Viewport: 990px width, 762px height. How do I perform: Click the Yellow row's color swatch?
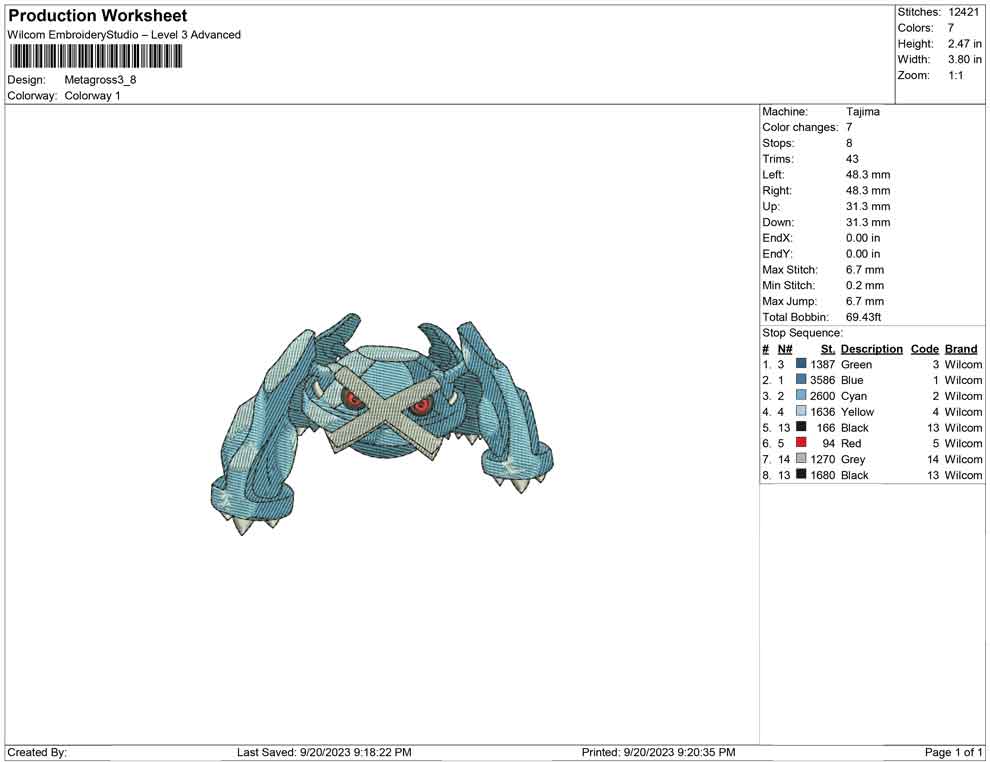pyautogui.click(x=801, y=411)
